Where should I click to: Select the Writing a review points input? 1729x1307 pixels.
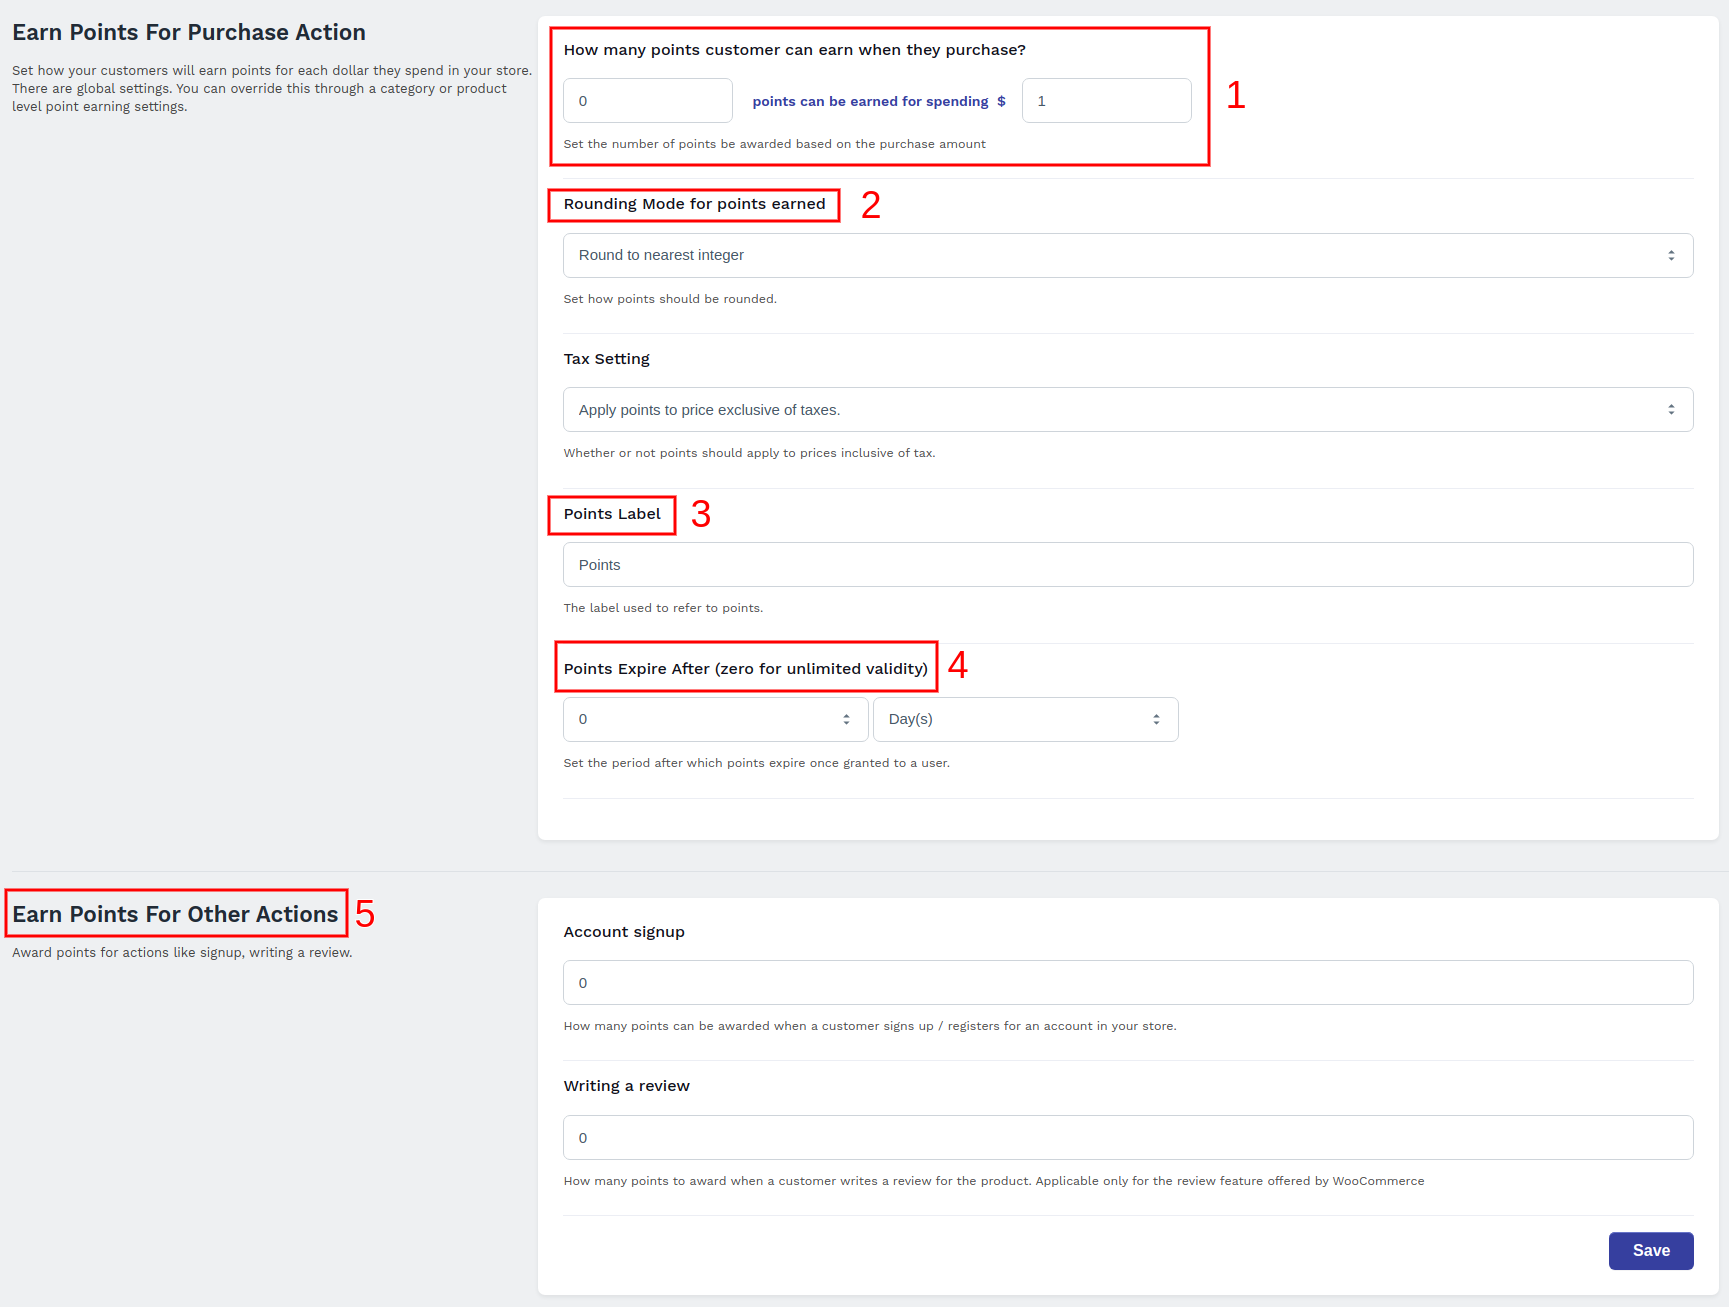click(1127, 1137)
